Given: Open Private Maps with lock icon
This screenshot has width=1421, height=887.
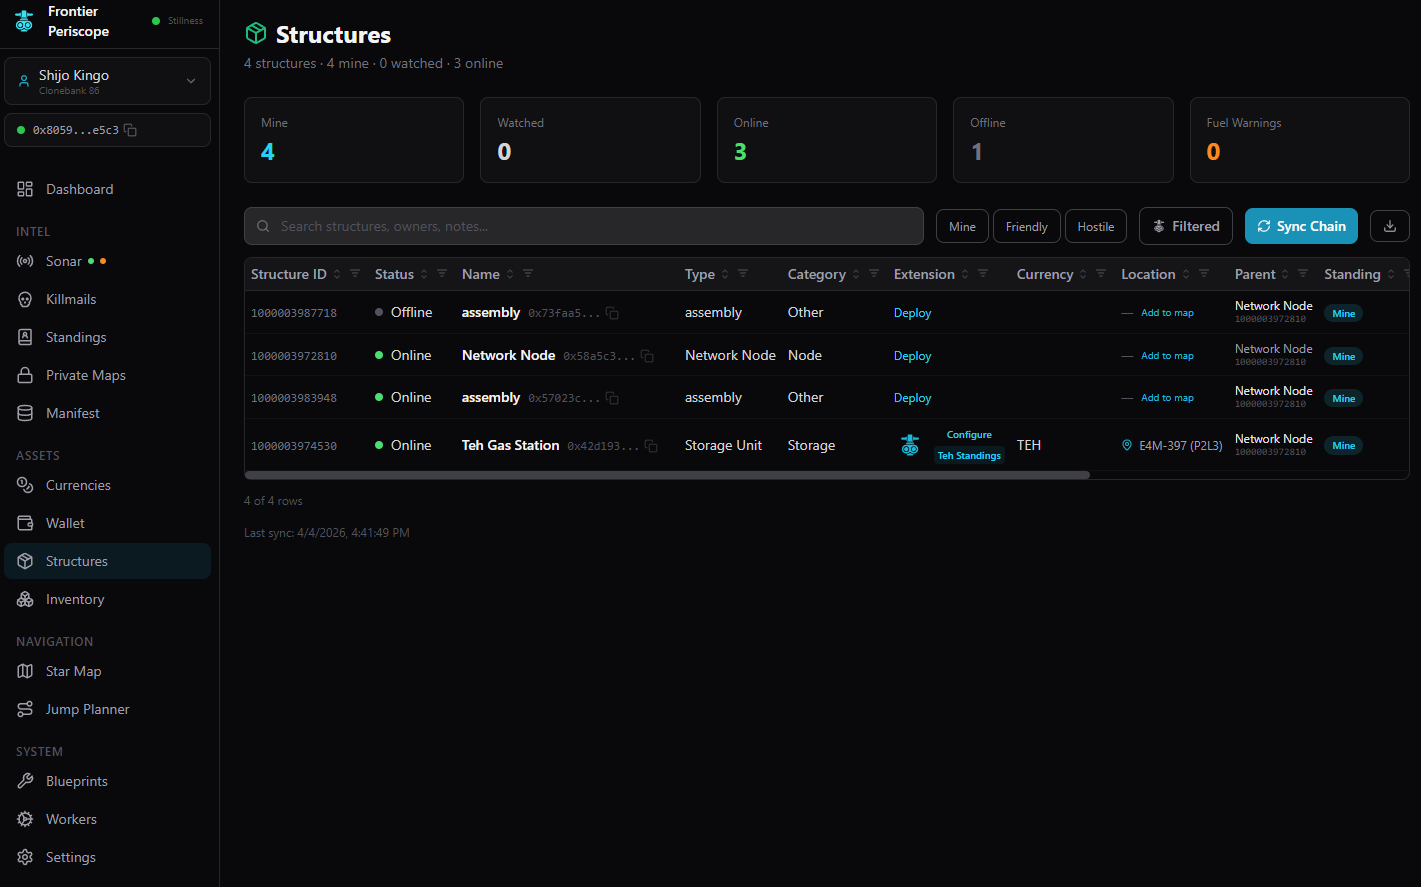Looking at the screenshot, I should [x=107, y=375].
